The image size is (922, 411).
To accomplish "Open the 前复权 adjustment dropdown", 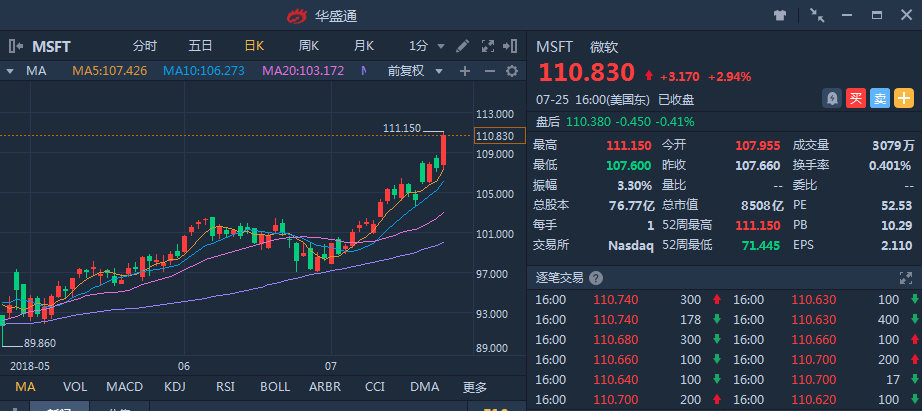I will tap(415, 71).
